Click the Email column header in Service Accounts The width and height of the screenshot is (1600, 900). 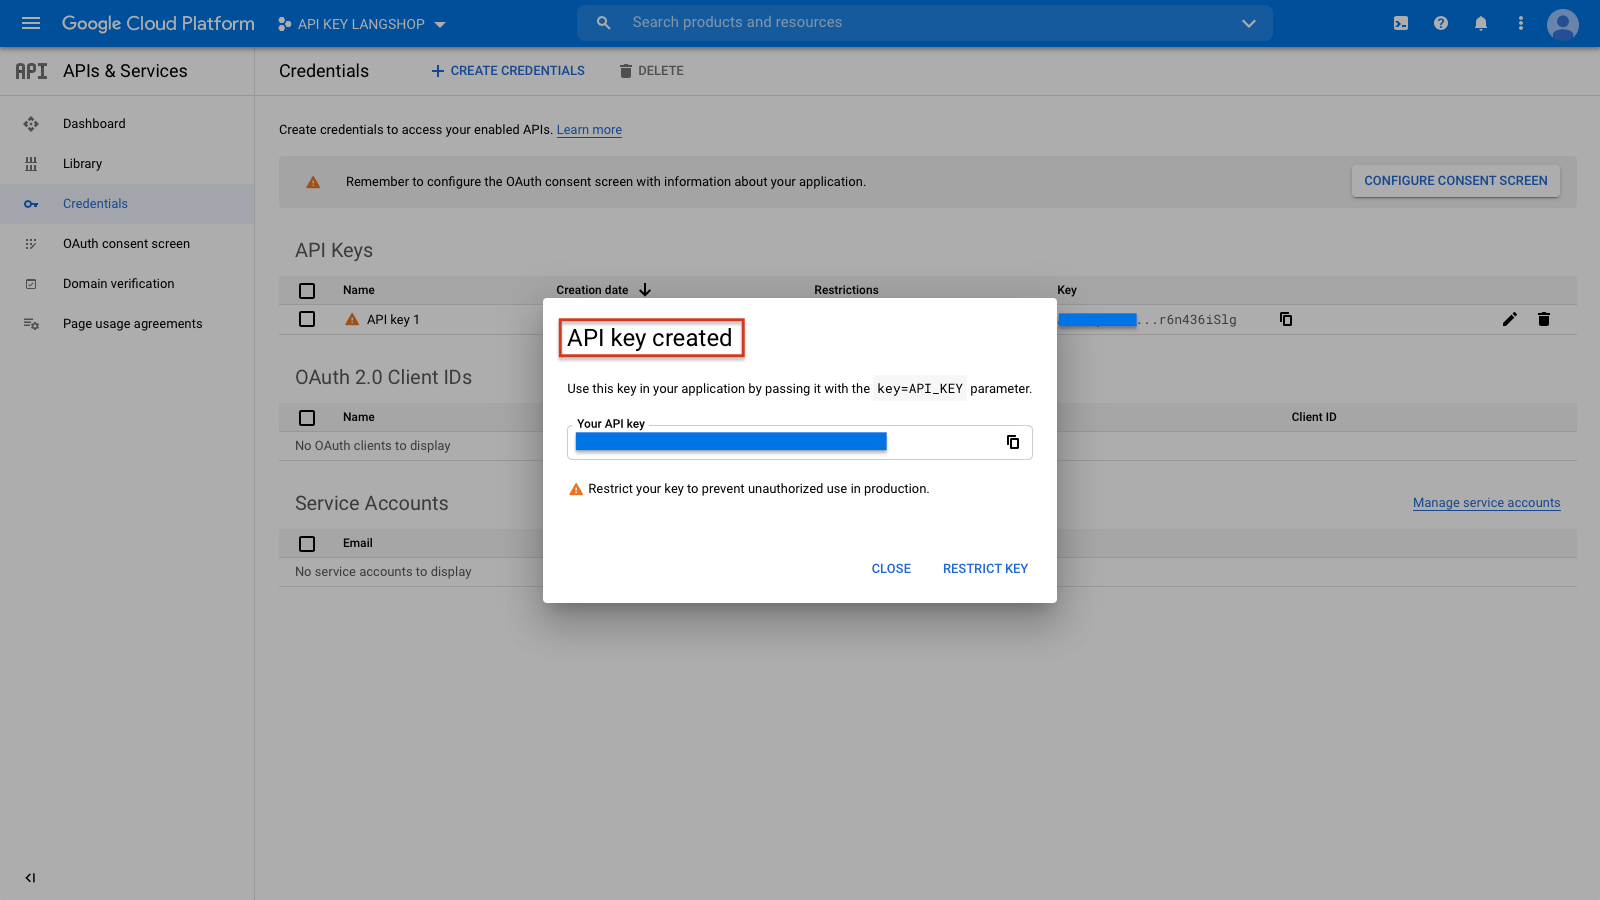(358, 543)
